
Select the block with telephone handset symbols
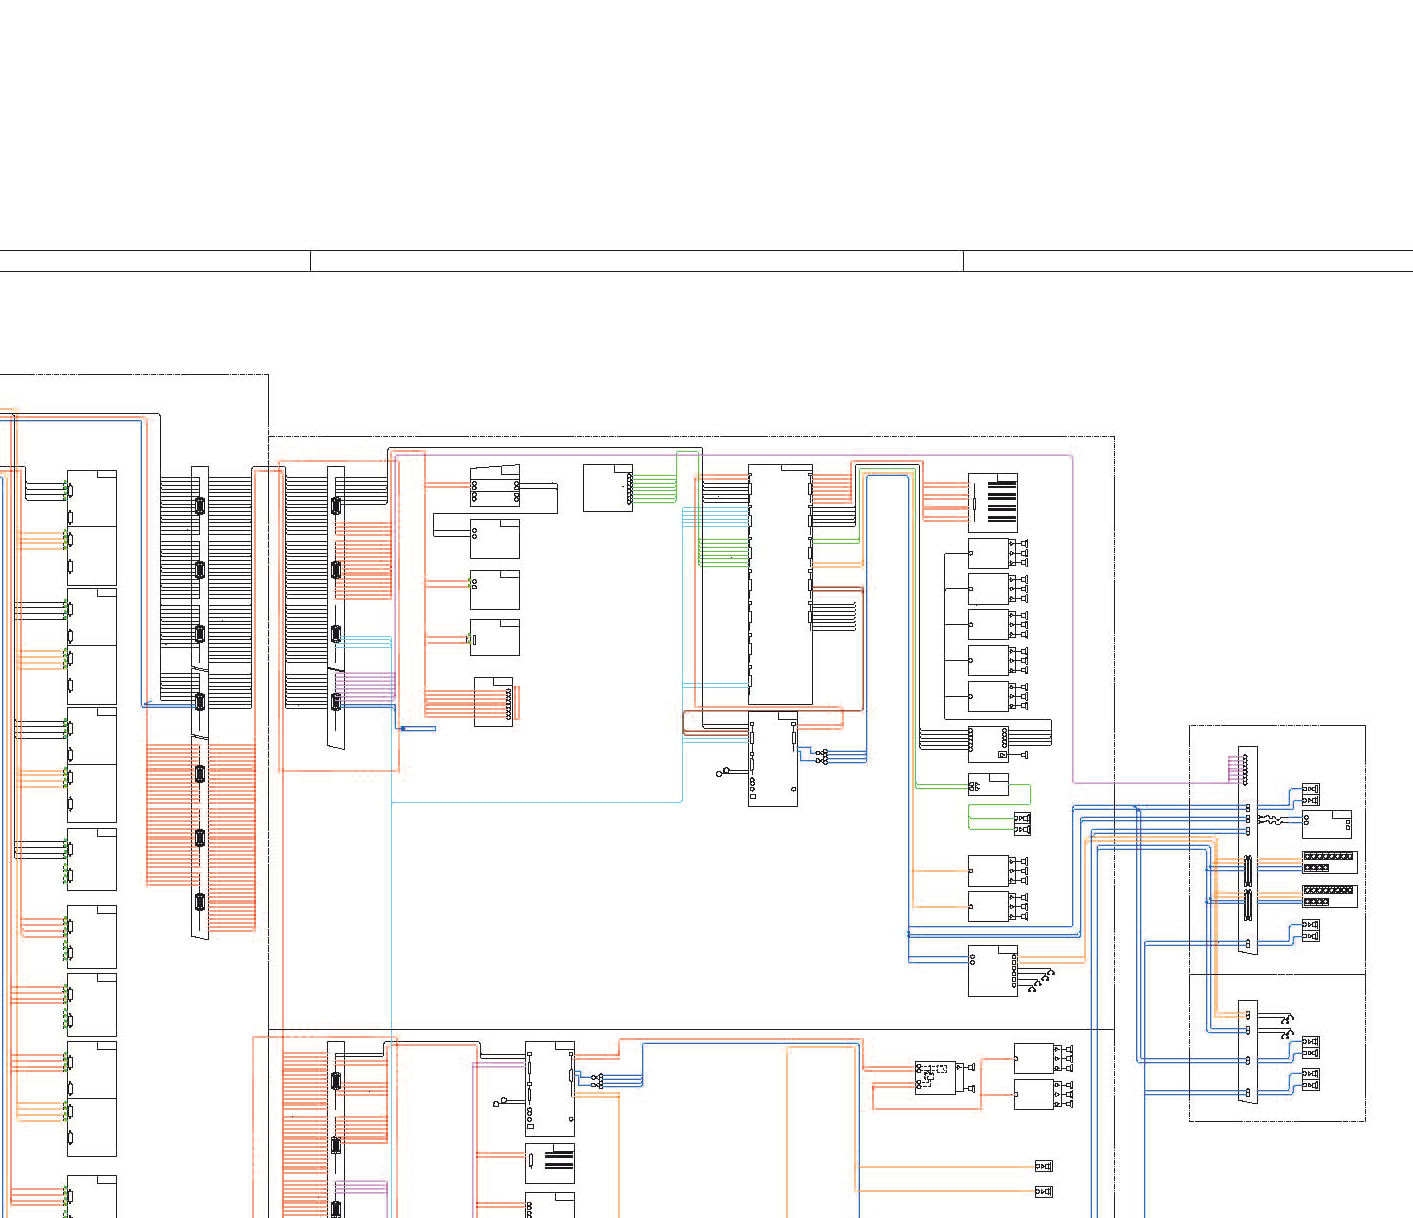pos(992,970)
